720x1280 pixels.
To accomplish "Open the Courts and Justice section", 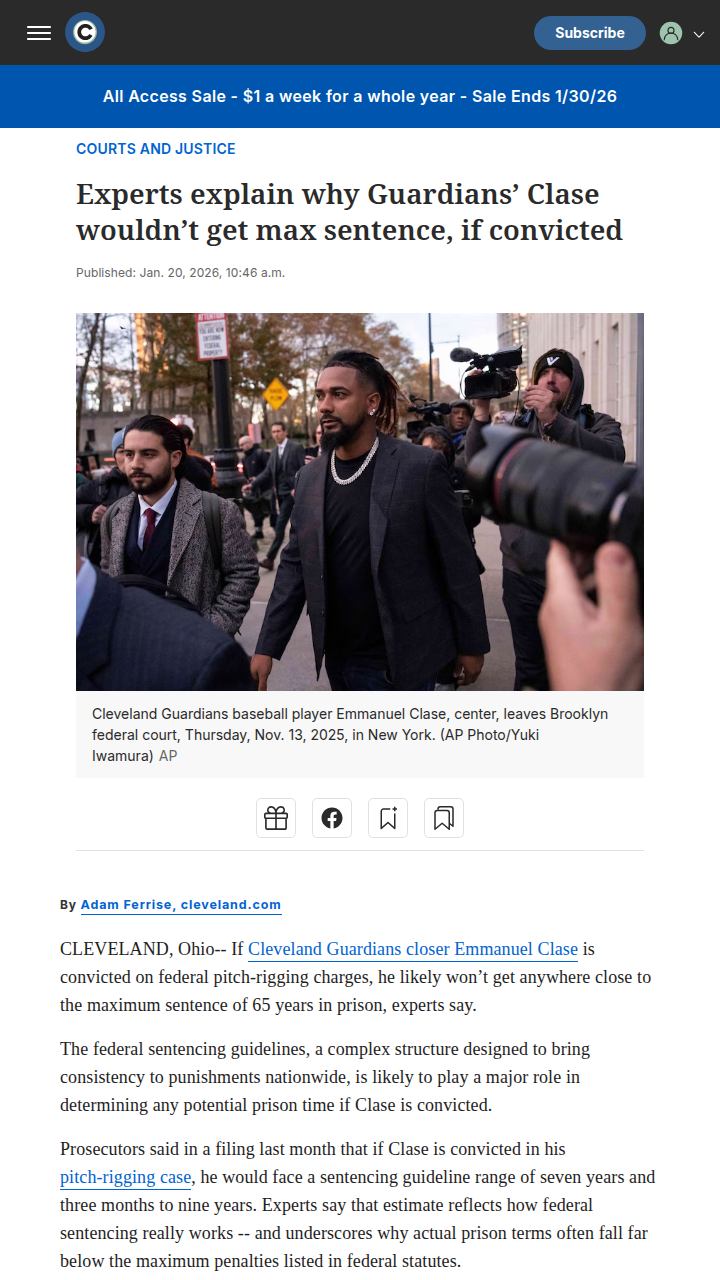I will click(156, 149).
